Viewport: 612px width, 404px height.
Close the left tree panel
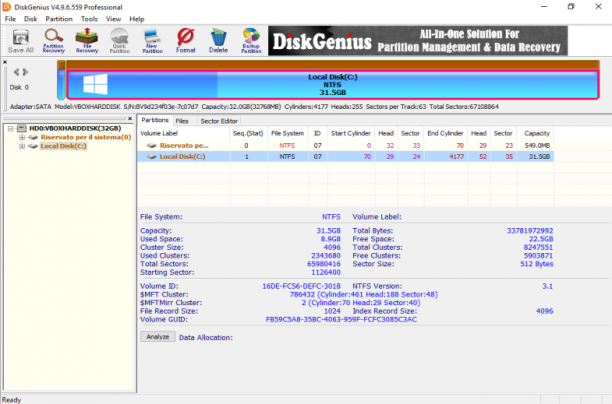point(130,119)
